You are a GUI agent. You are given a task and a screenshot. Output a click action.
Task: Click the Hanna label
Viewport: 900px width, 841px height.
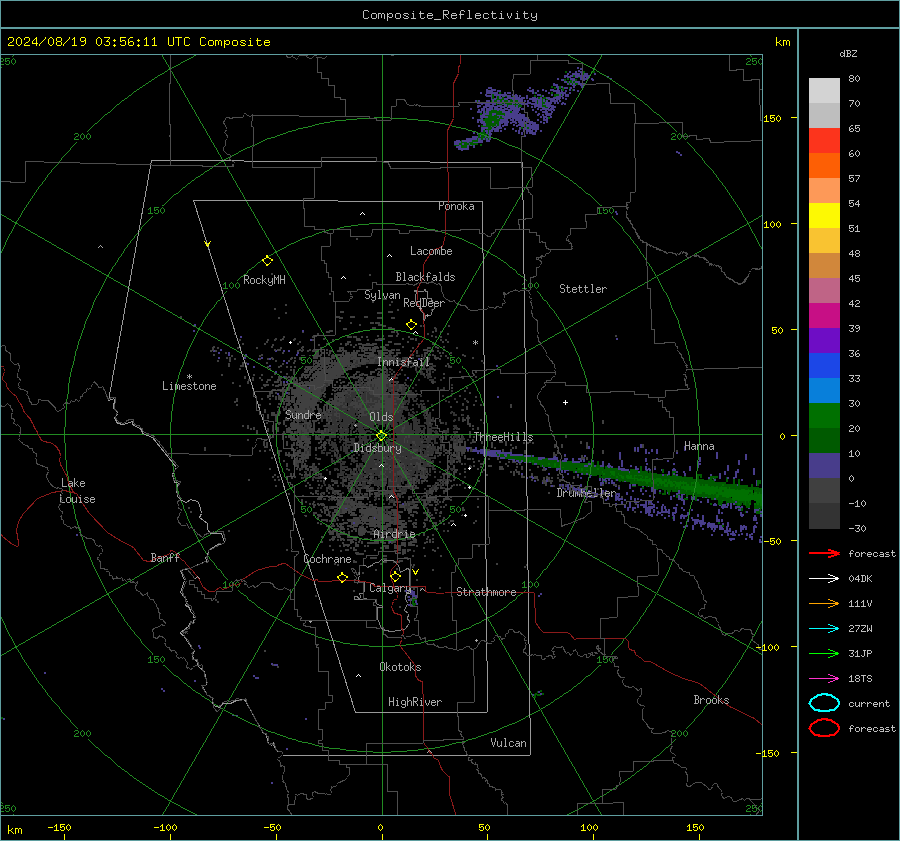699,446
